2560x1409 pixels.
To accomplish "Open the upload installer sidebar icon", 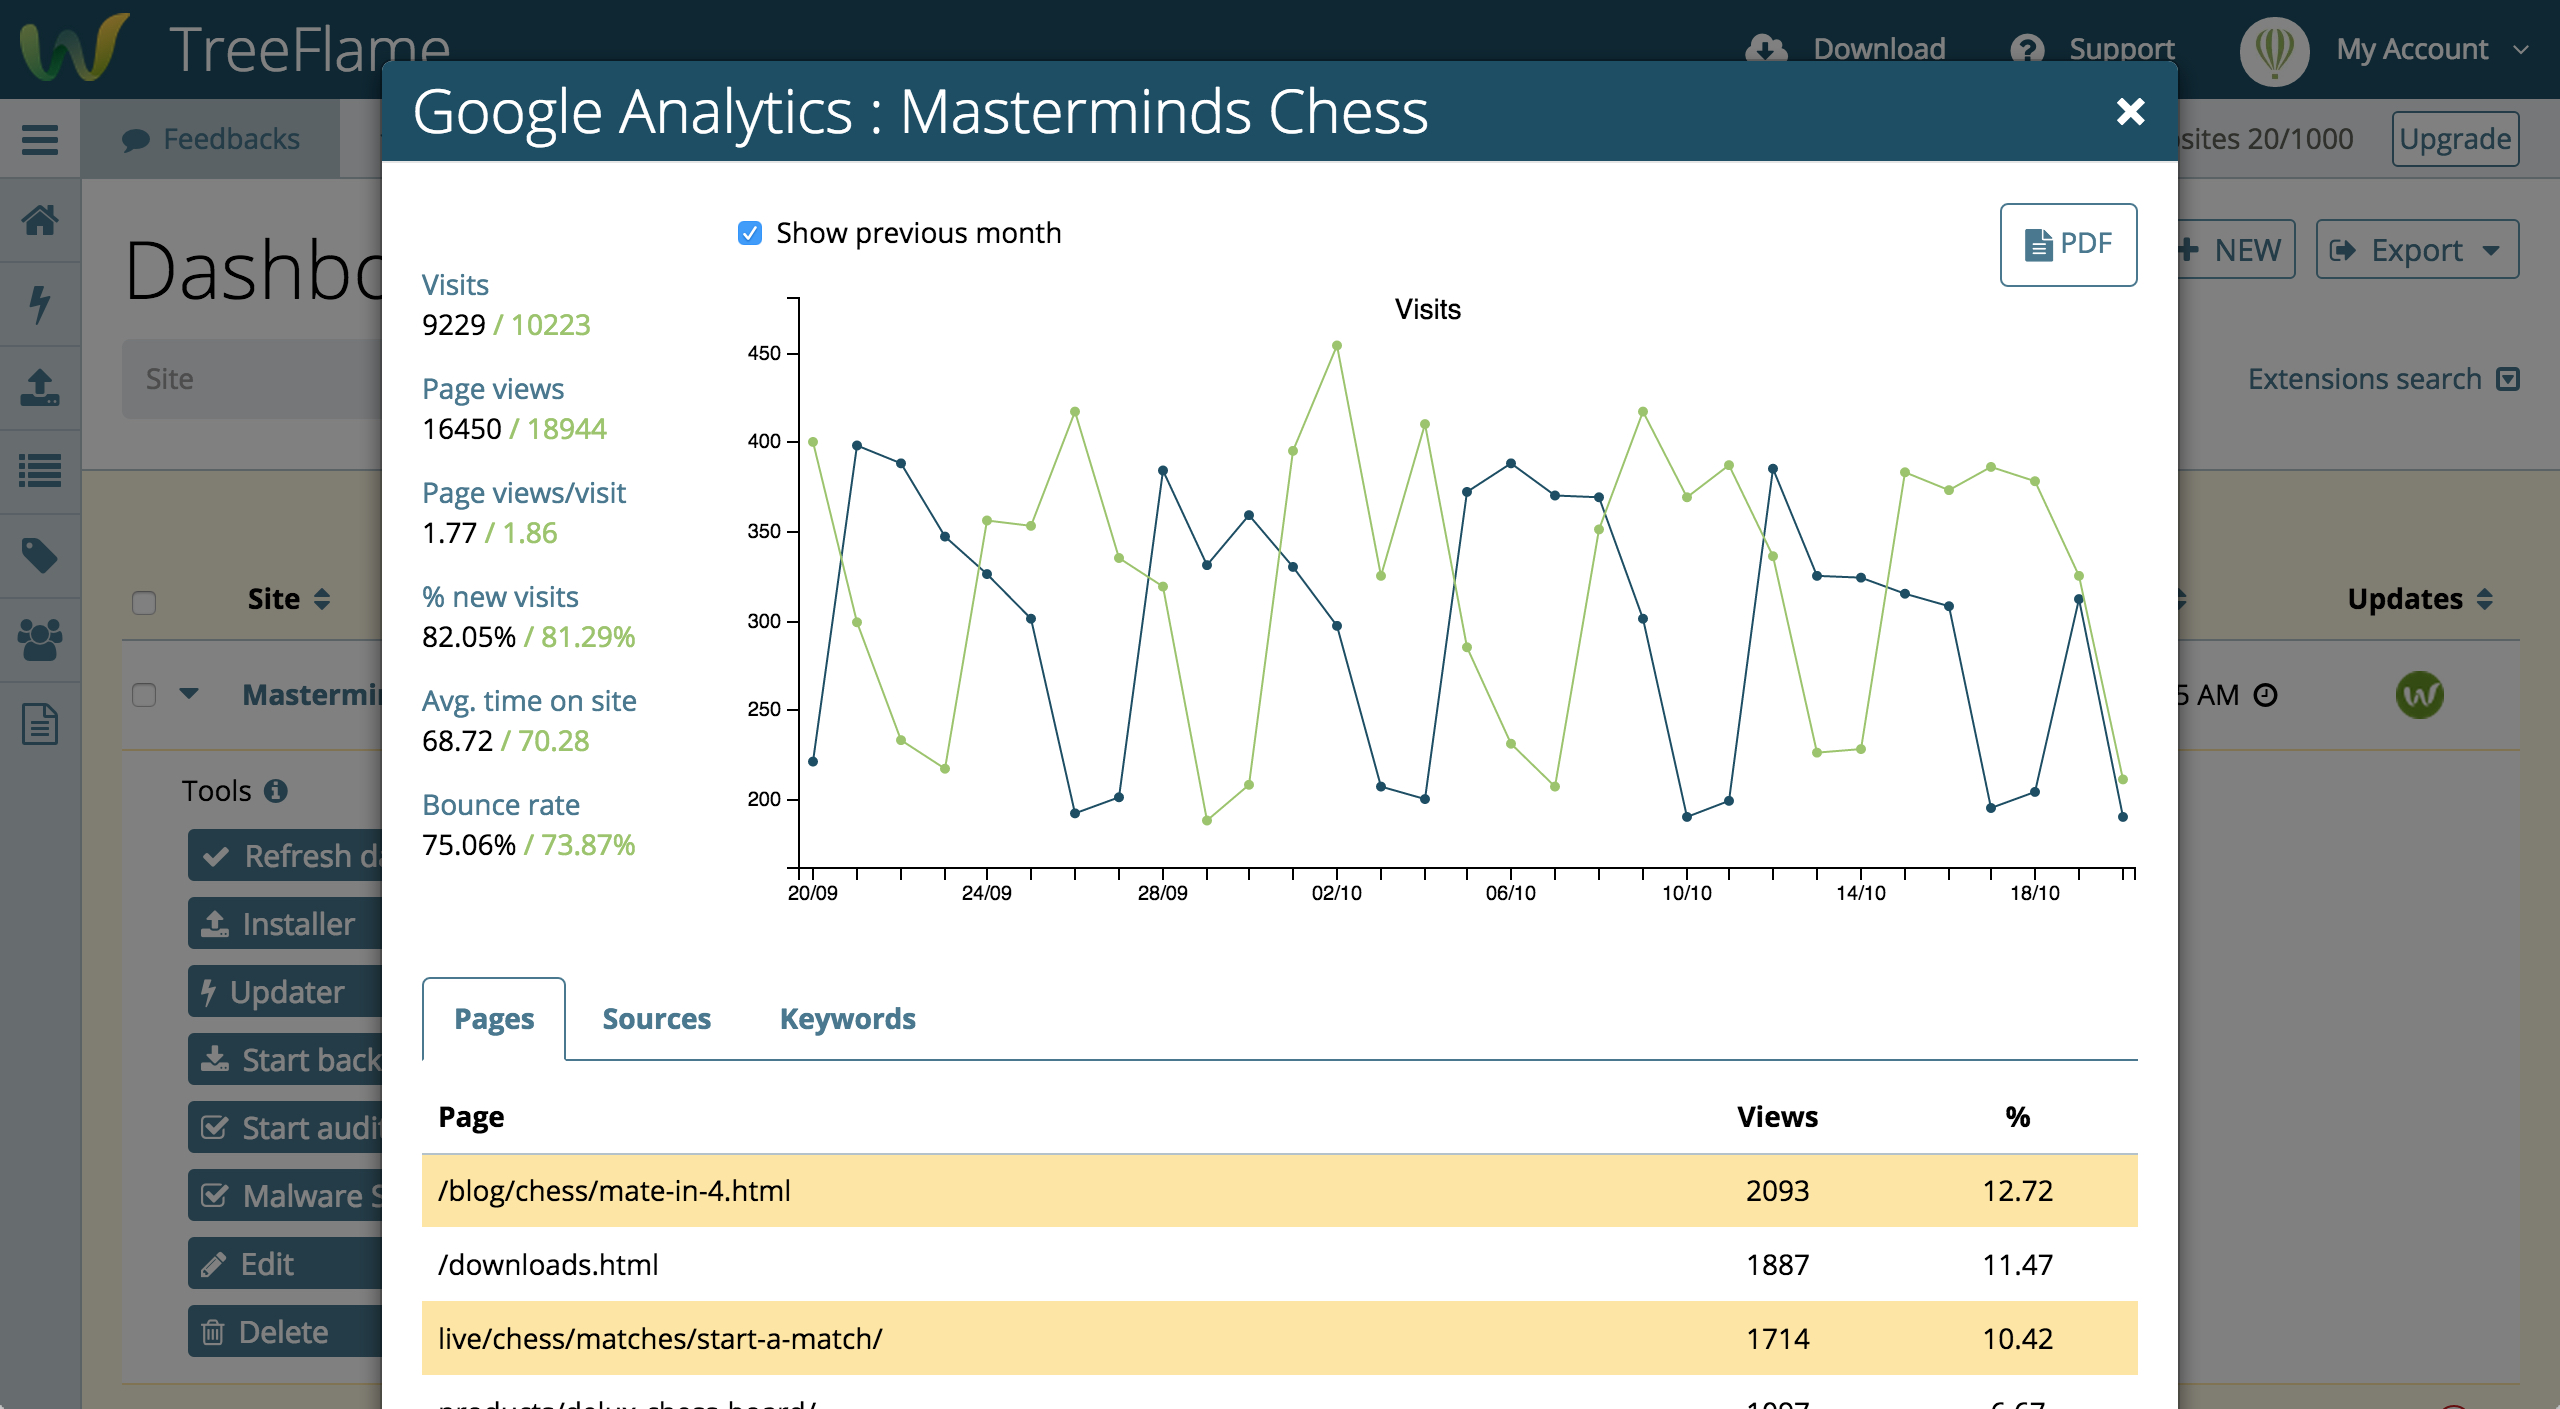I will [x=40, y=388].
